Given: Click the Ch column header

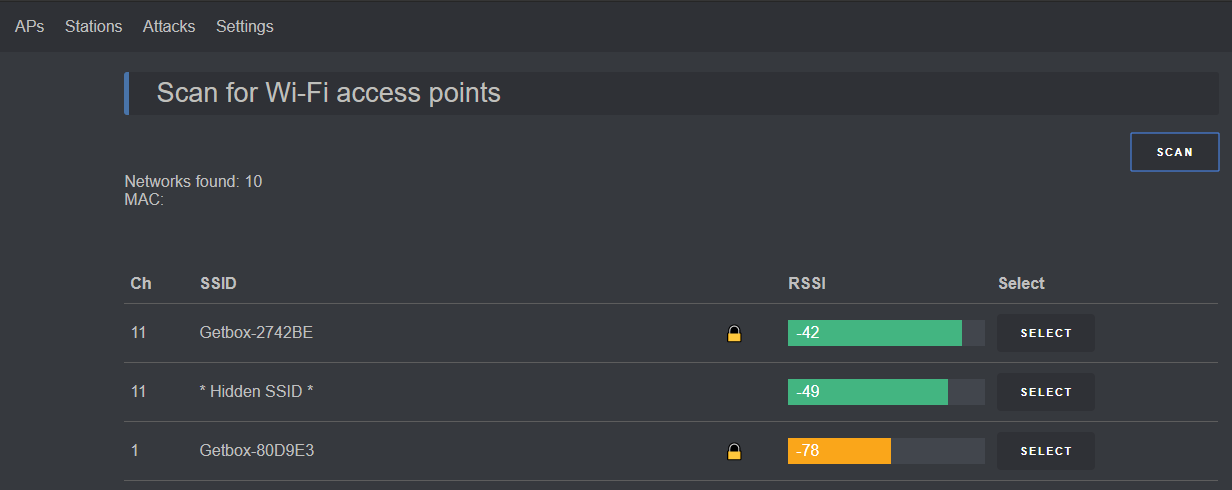Looking at the screenshot, I should tap(141, 284).
